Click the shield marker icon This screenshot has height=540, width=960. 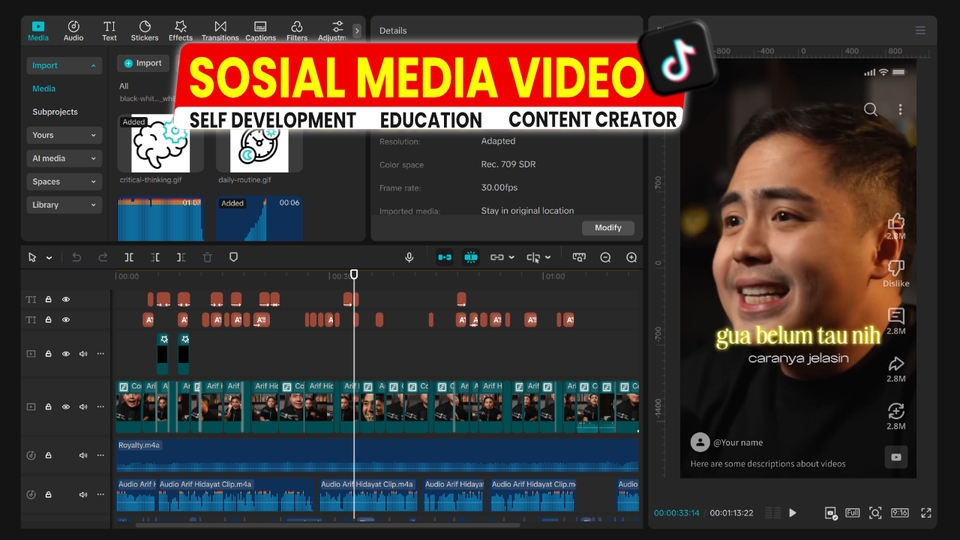click(233, 258)
